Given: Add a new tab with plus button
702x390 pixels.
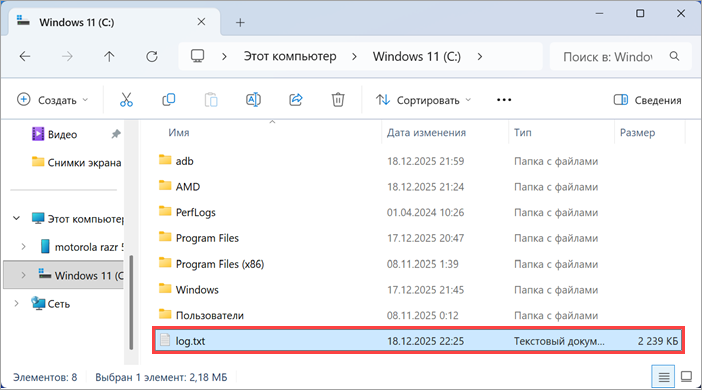Looking at the screenshot, I should 240,22.
